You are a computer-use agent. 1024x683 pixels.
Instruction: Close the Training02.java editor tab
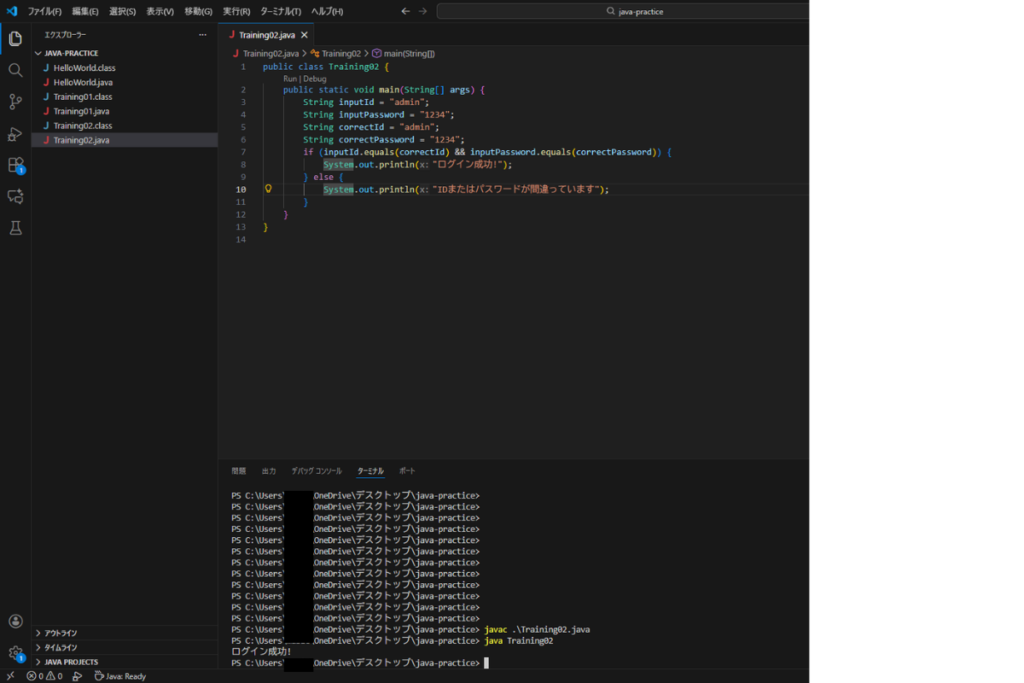point(305,35)
